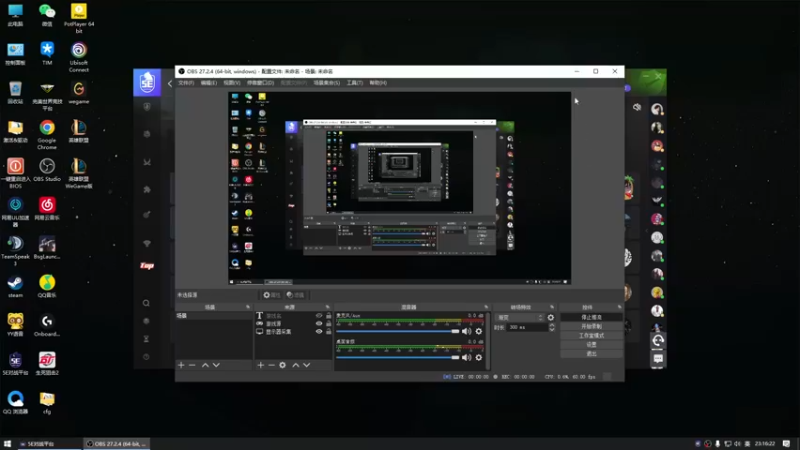Toggle visibility of second source row
This screenshot has height=450, width=800.
click(x=319, y=323)
